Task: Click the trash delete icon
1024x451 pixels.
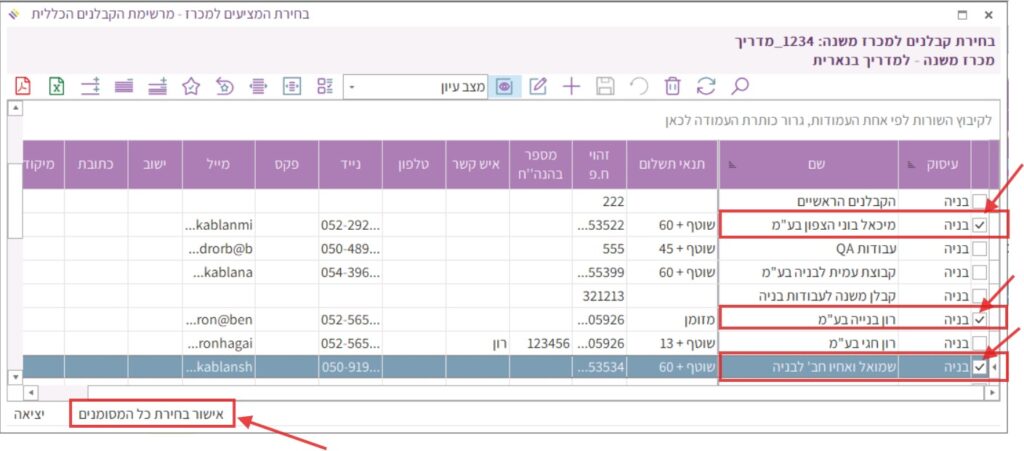Action: point(673,86)
